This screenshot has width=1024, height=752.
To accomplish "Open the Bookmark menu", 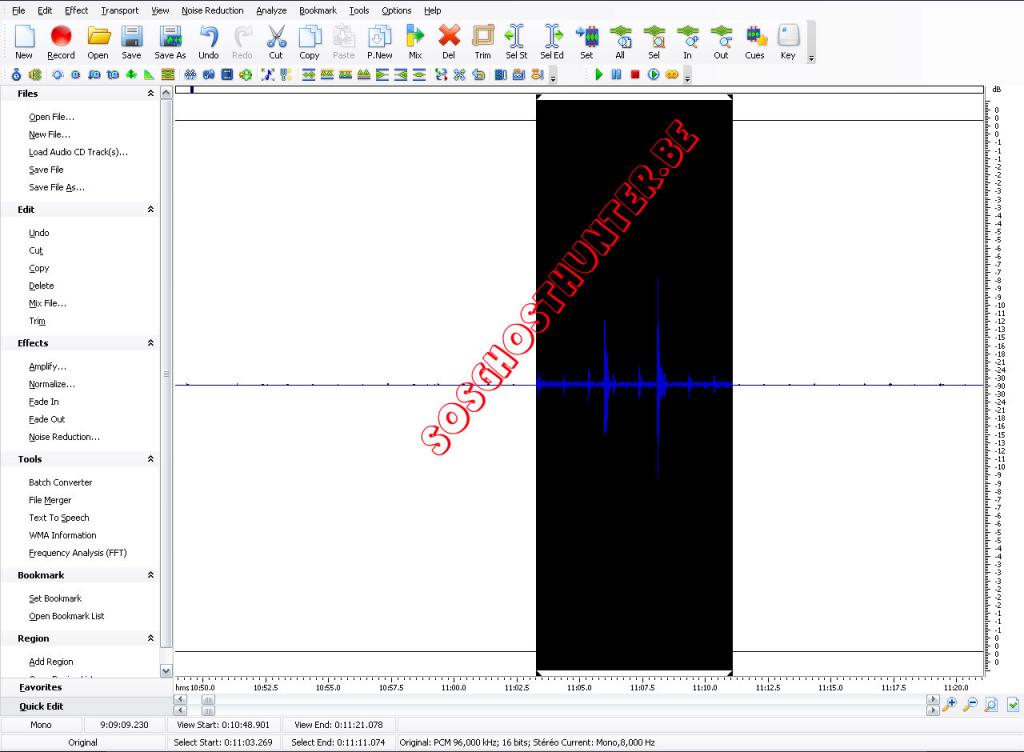I will coord(318,10).
